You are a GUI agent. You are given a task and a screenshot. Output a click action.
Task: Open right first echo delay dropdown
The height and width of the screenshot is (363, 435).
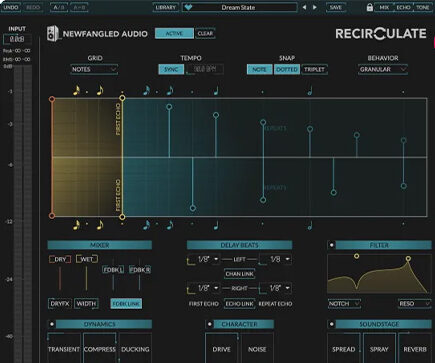coord(203,288)
